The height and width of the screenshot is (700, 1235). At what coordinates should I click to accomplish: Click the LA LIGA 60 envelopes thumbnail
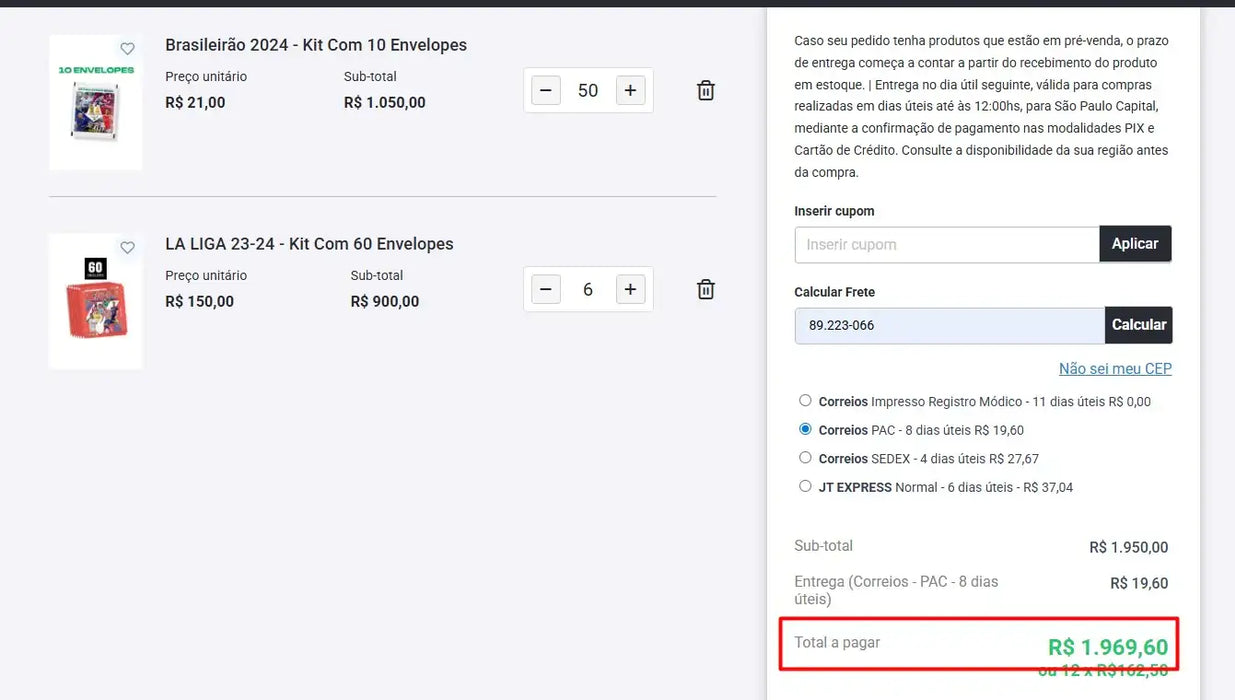click(x=95, y=300)
